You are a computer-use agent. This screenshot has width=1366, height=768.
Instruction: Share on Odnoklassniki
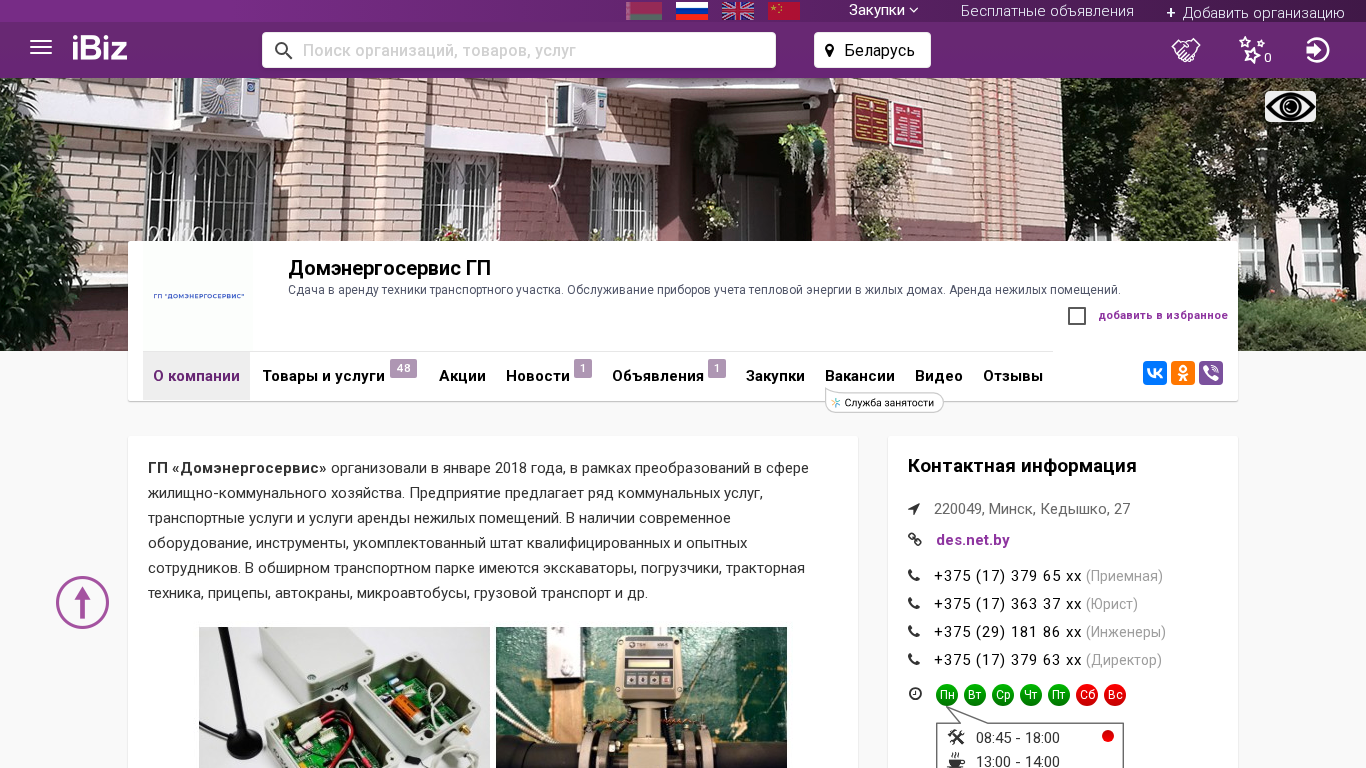coord(1183,374)
